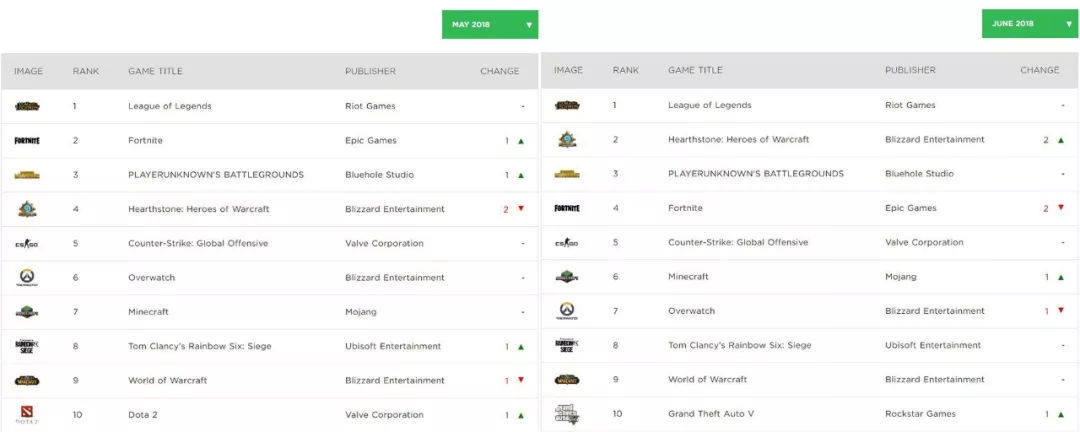Click Minecraft logo in May table

[x=28, y=312]
